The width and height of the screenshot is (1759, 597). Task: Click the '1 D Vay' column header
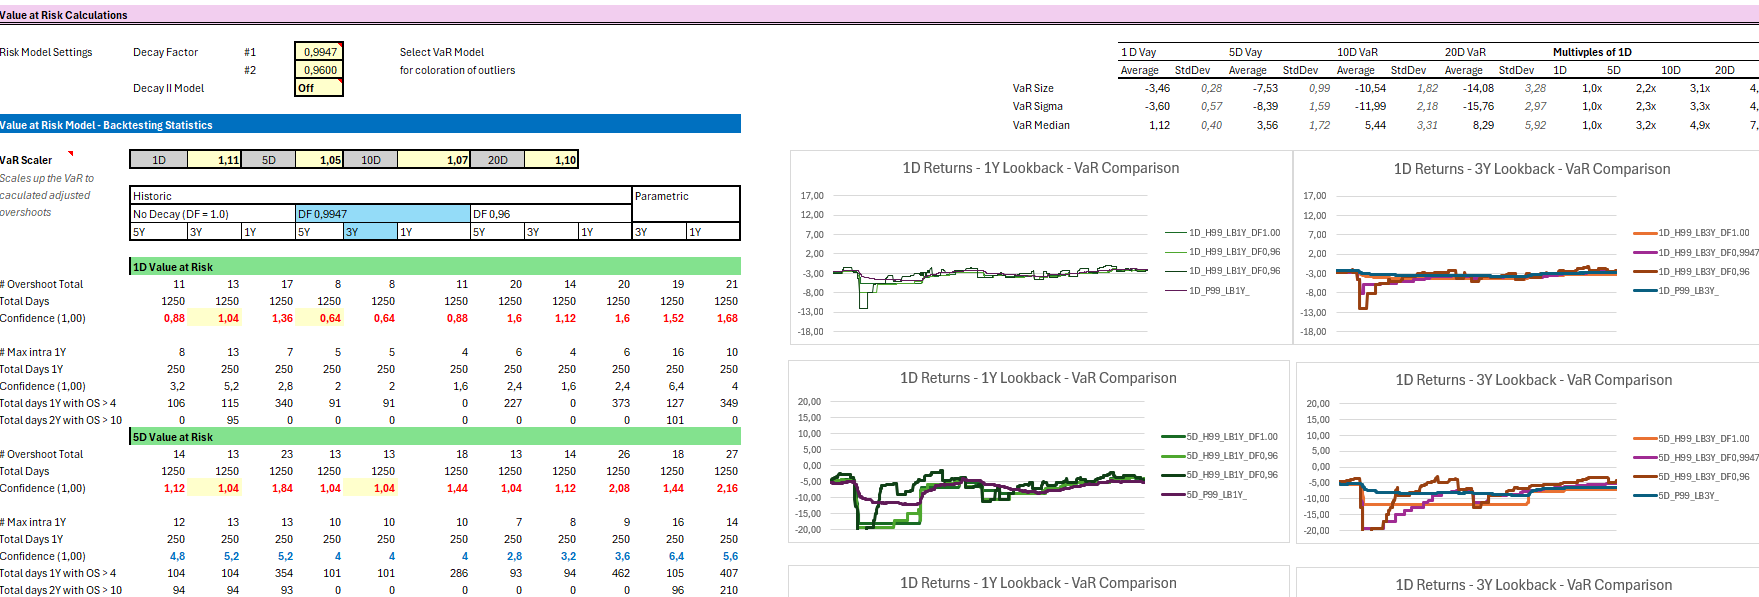[1138, 52]
